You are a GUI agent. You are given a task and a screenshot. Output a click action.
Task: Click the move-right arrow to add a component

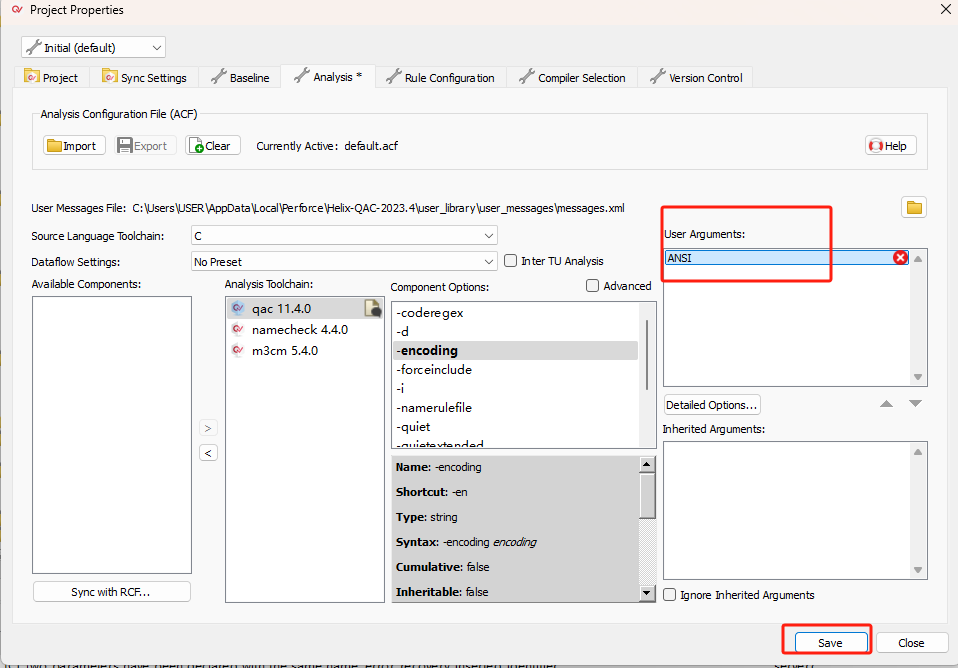coord(208,428)
